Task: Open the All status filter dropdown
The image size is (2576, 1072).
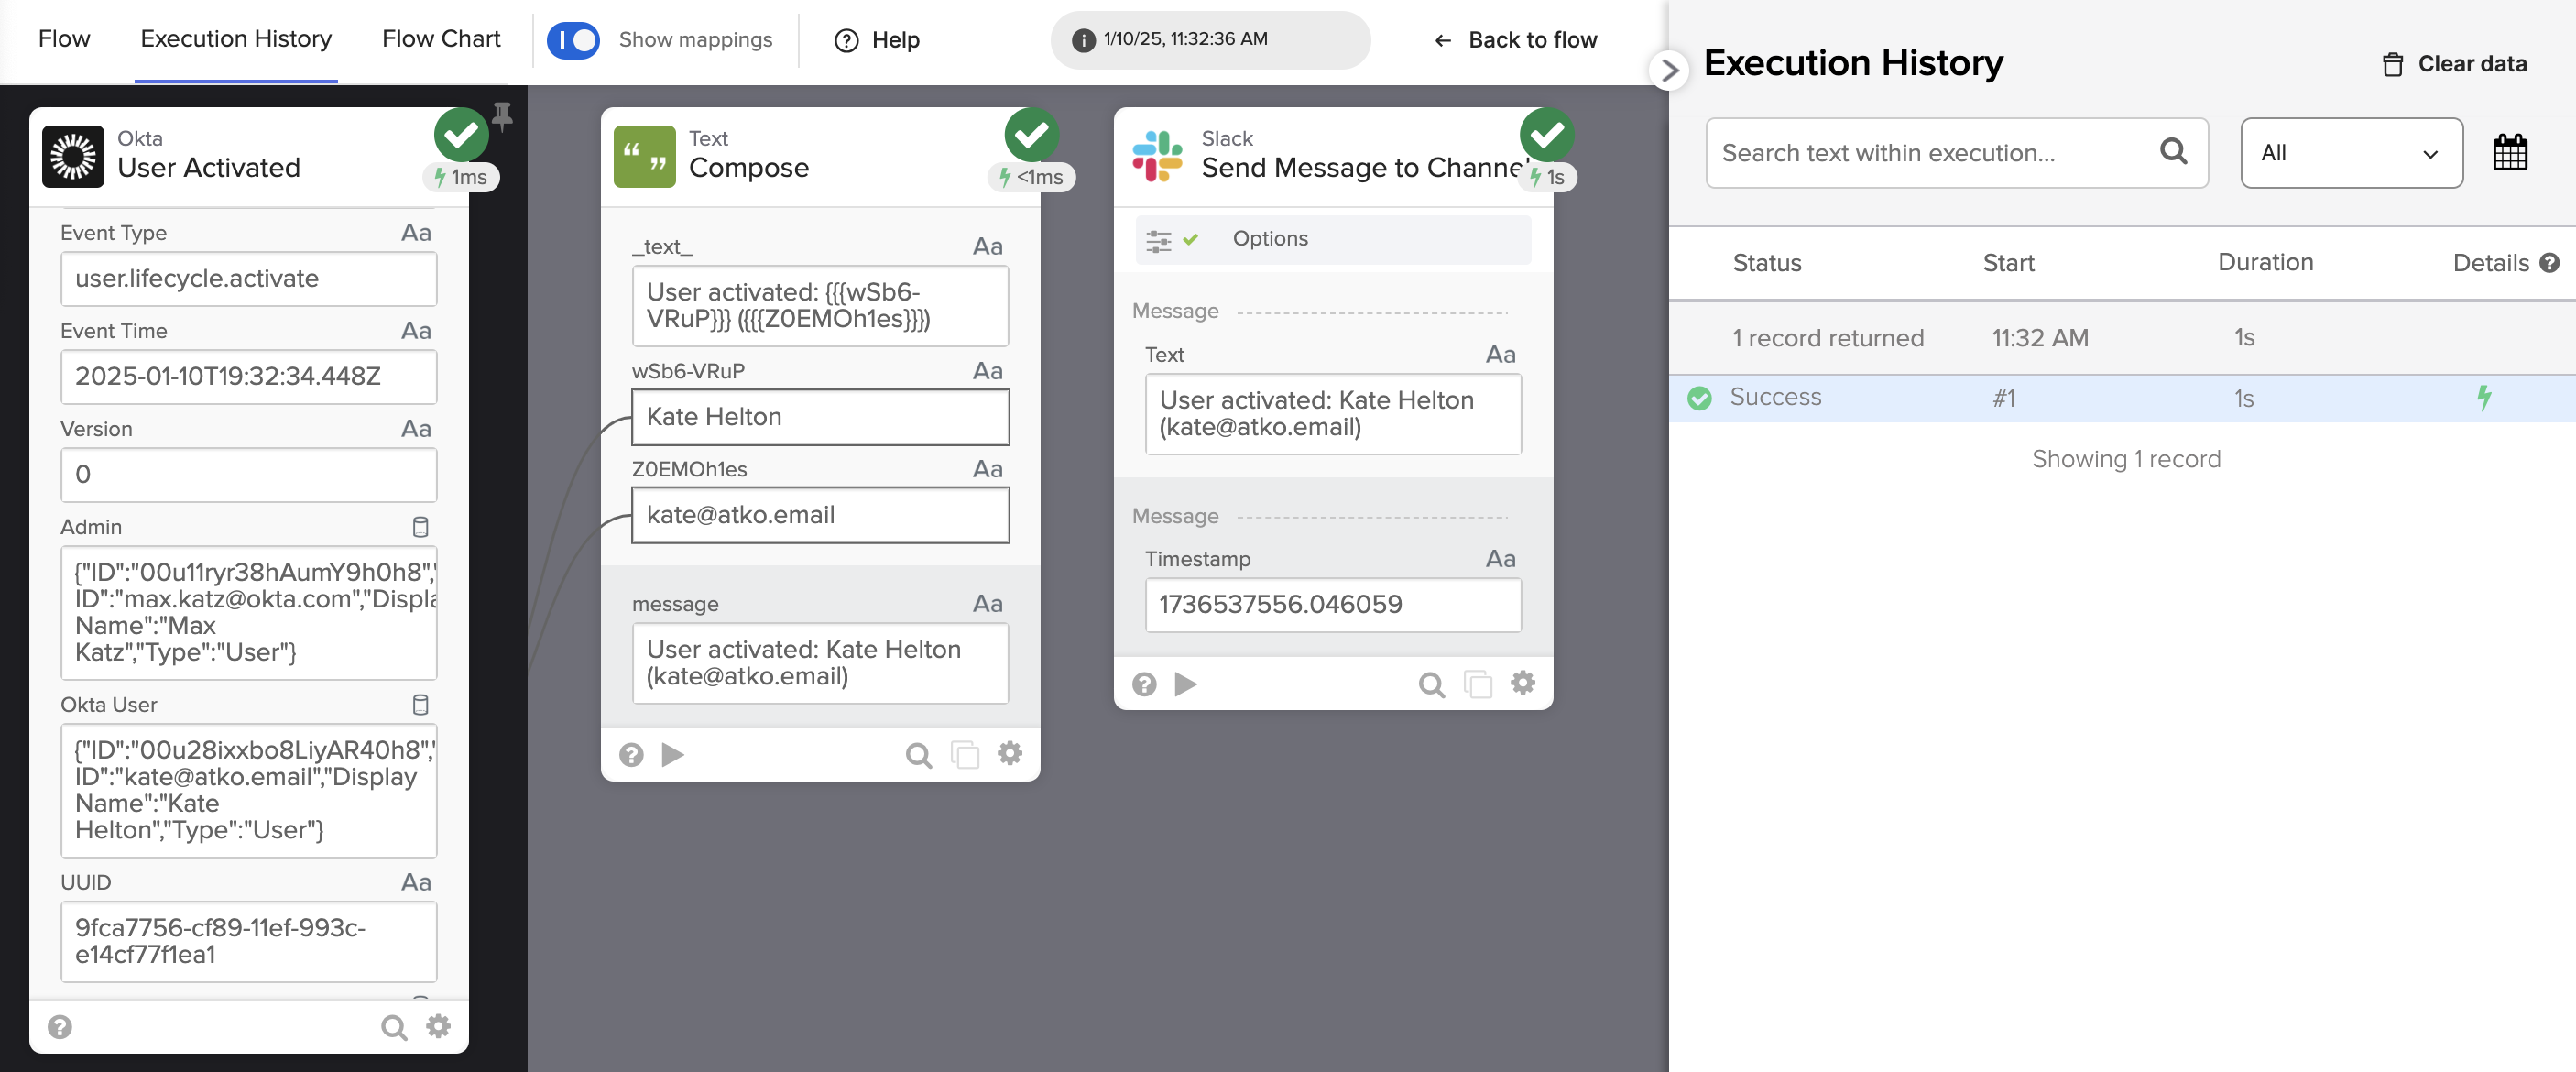Action: (x=2351, y=152)
